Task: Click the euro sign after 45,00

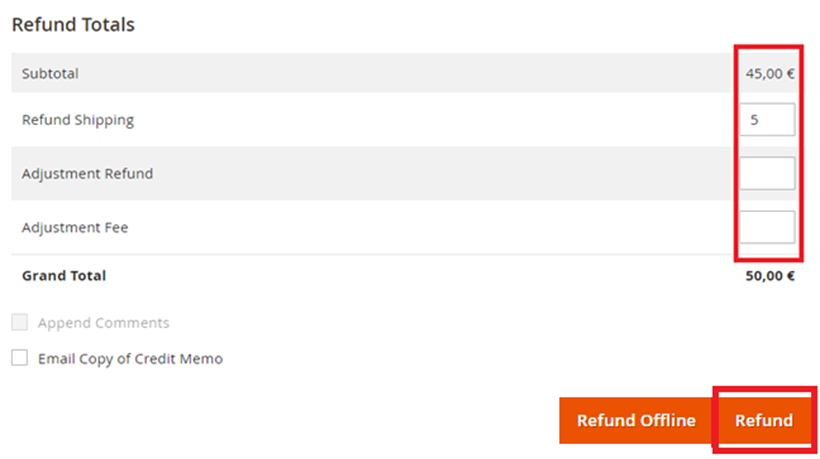Action: tap(789, 74)
